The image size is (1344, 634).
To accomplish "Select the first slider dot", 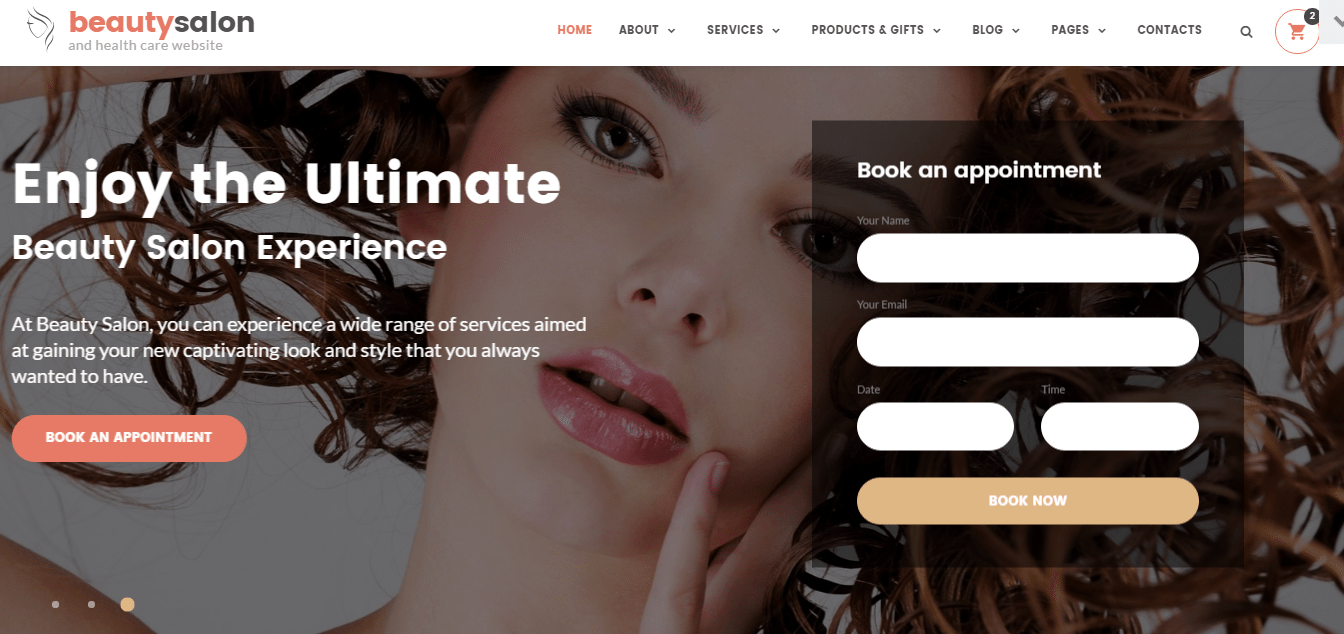I will click(x=55, y=604).
